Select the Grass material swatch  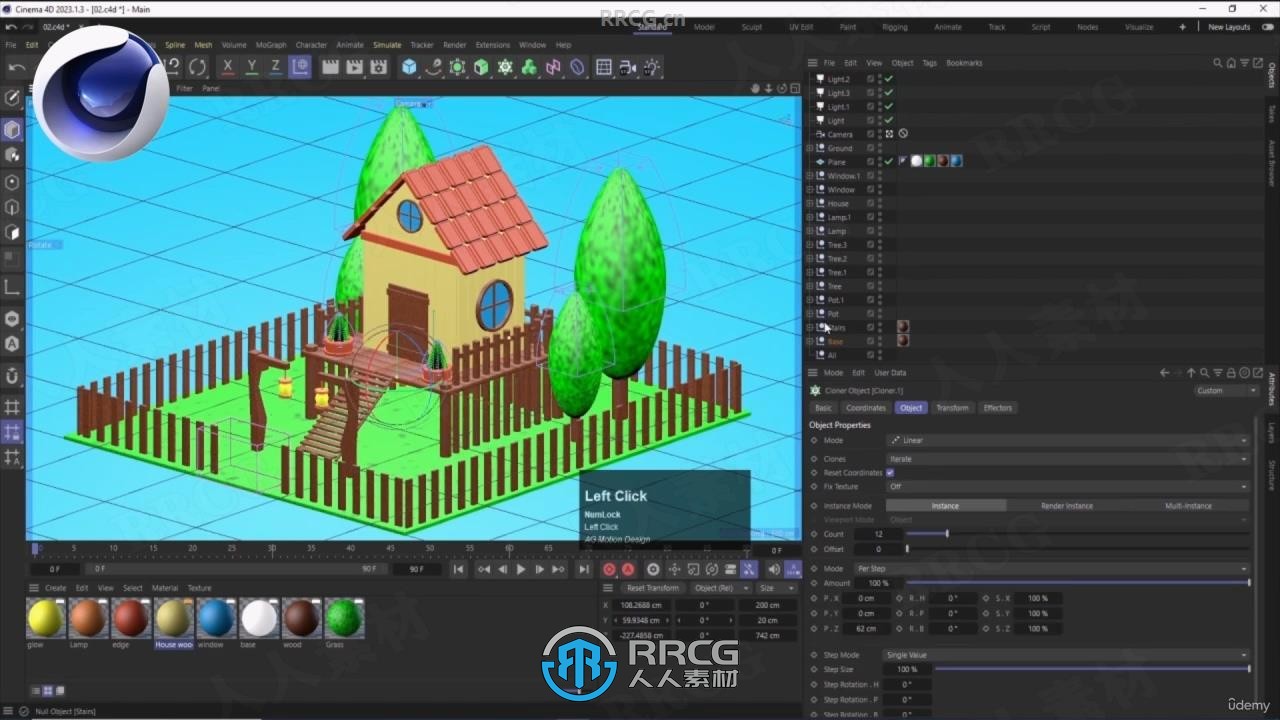tap(343, 618)
